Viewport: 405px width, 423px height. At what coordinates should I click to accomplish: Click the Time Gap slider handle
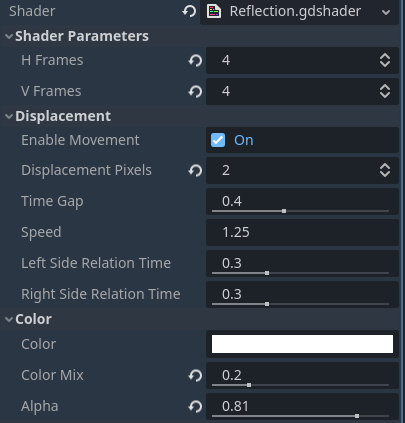(x=284, y=211)
